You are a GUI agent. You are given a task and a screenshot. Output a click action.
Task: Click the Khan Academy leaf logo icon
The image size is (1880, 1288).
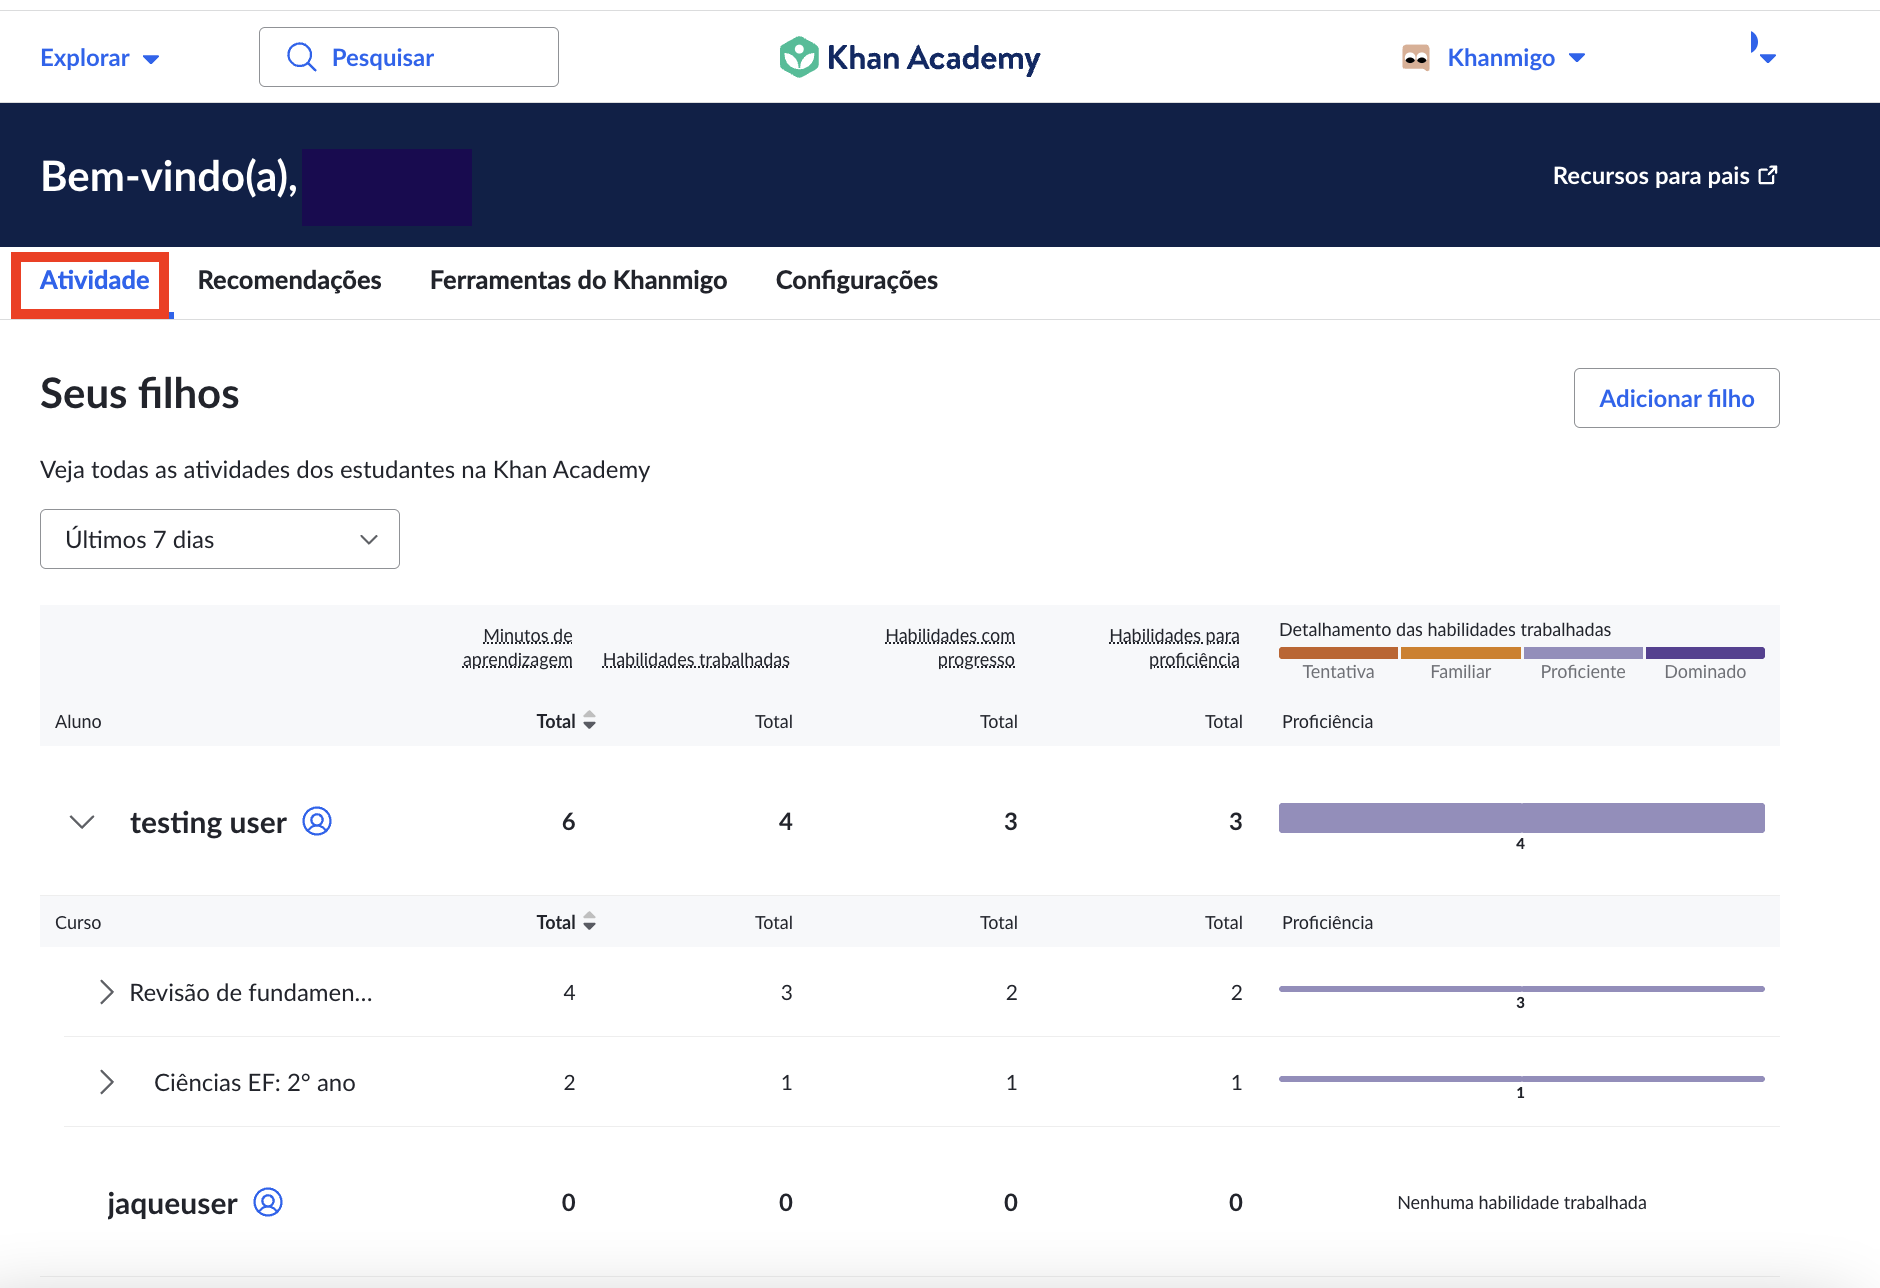coord(799,57)
